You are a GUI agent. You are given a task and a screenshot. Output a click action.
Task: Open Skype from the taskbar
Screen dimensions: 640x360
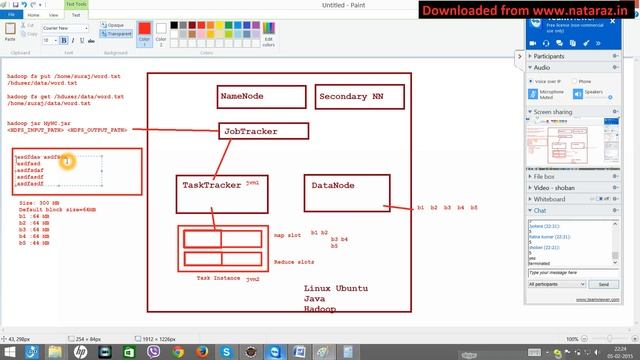click(226, 351)
